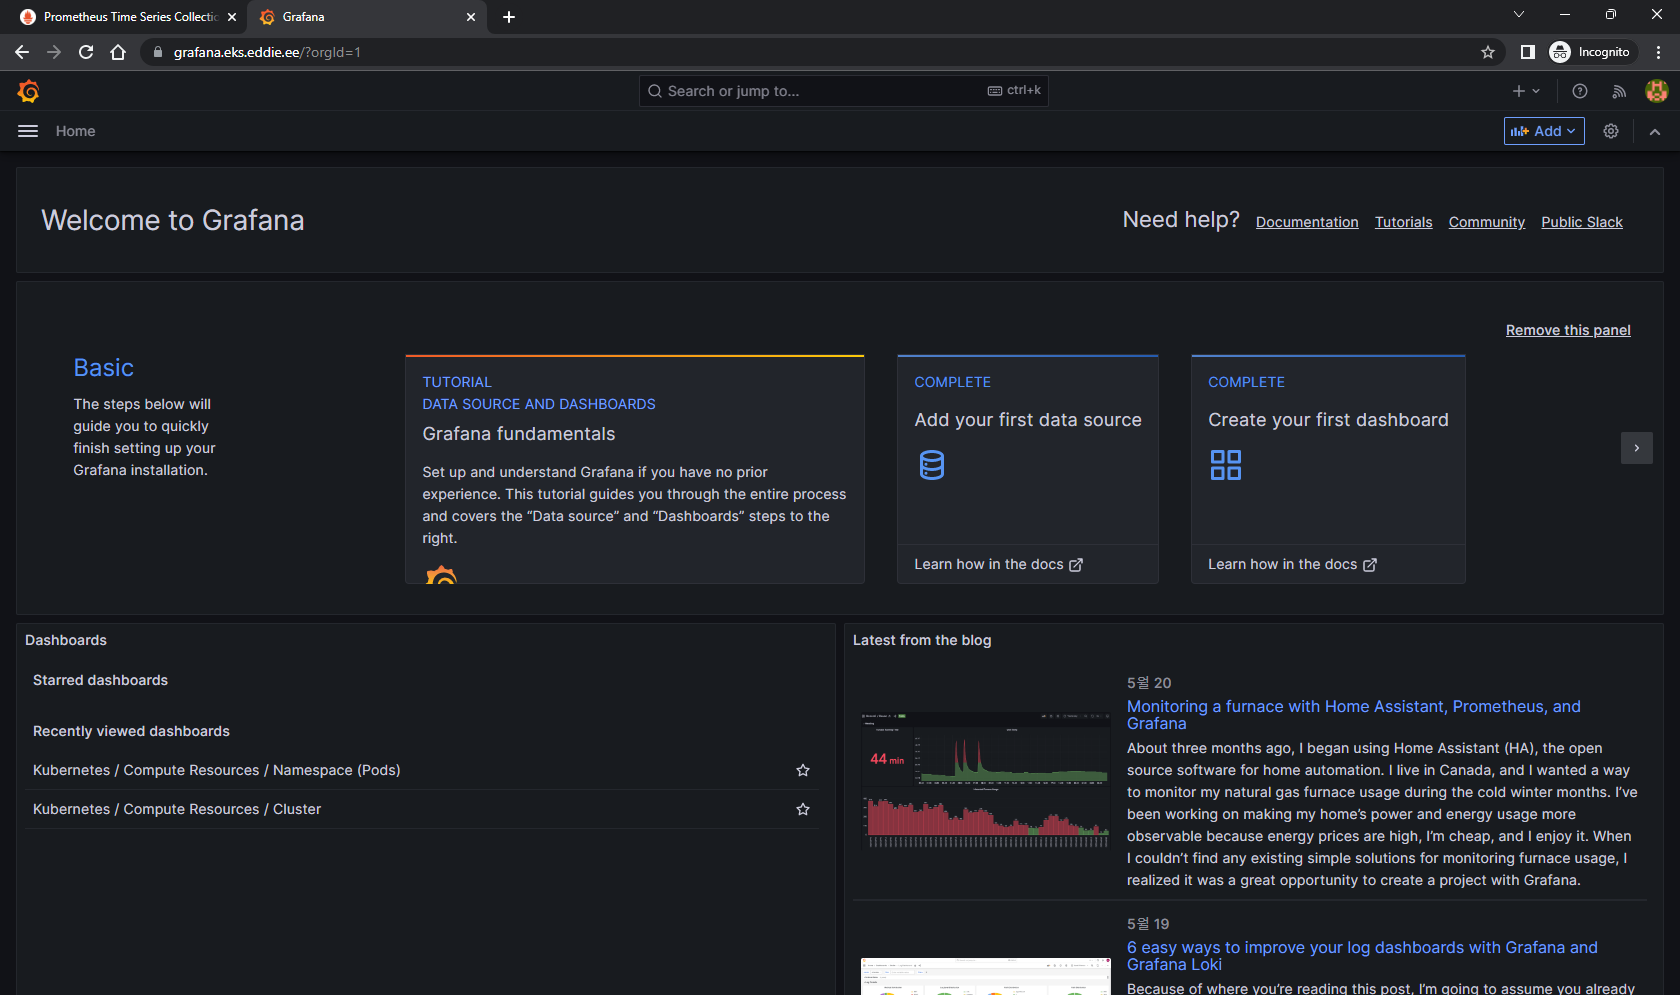
Task: Open the Chrome three-dot menu
Action: pyautogui.click(x=1659, y=52)
